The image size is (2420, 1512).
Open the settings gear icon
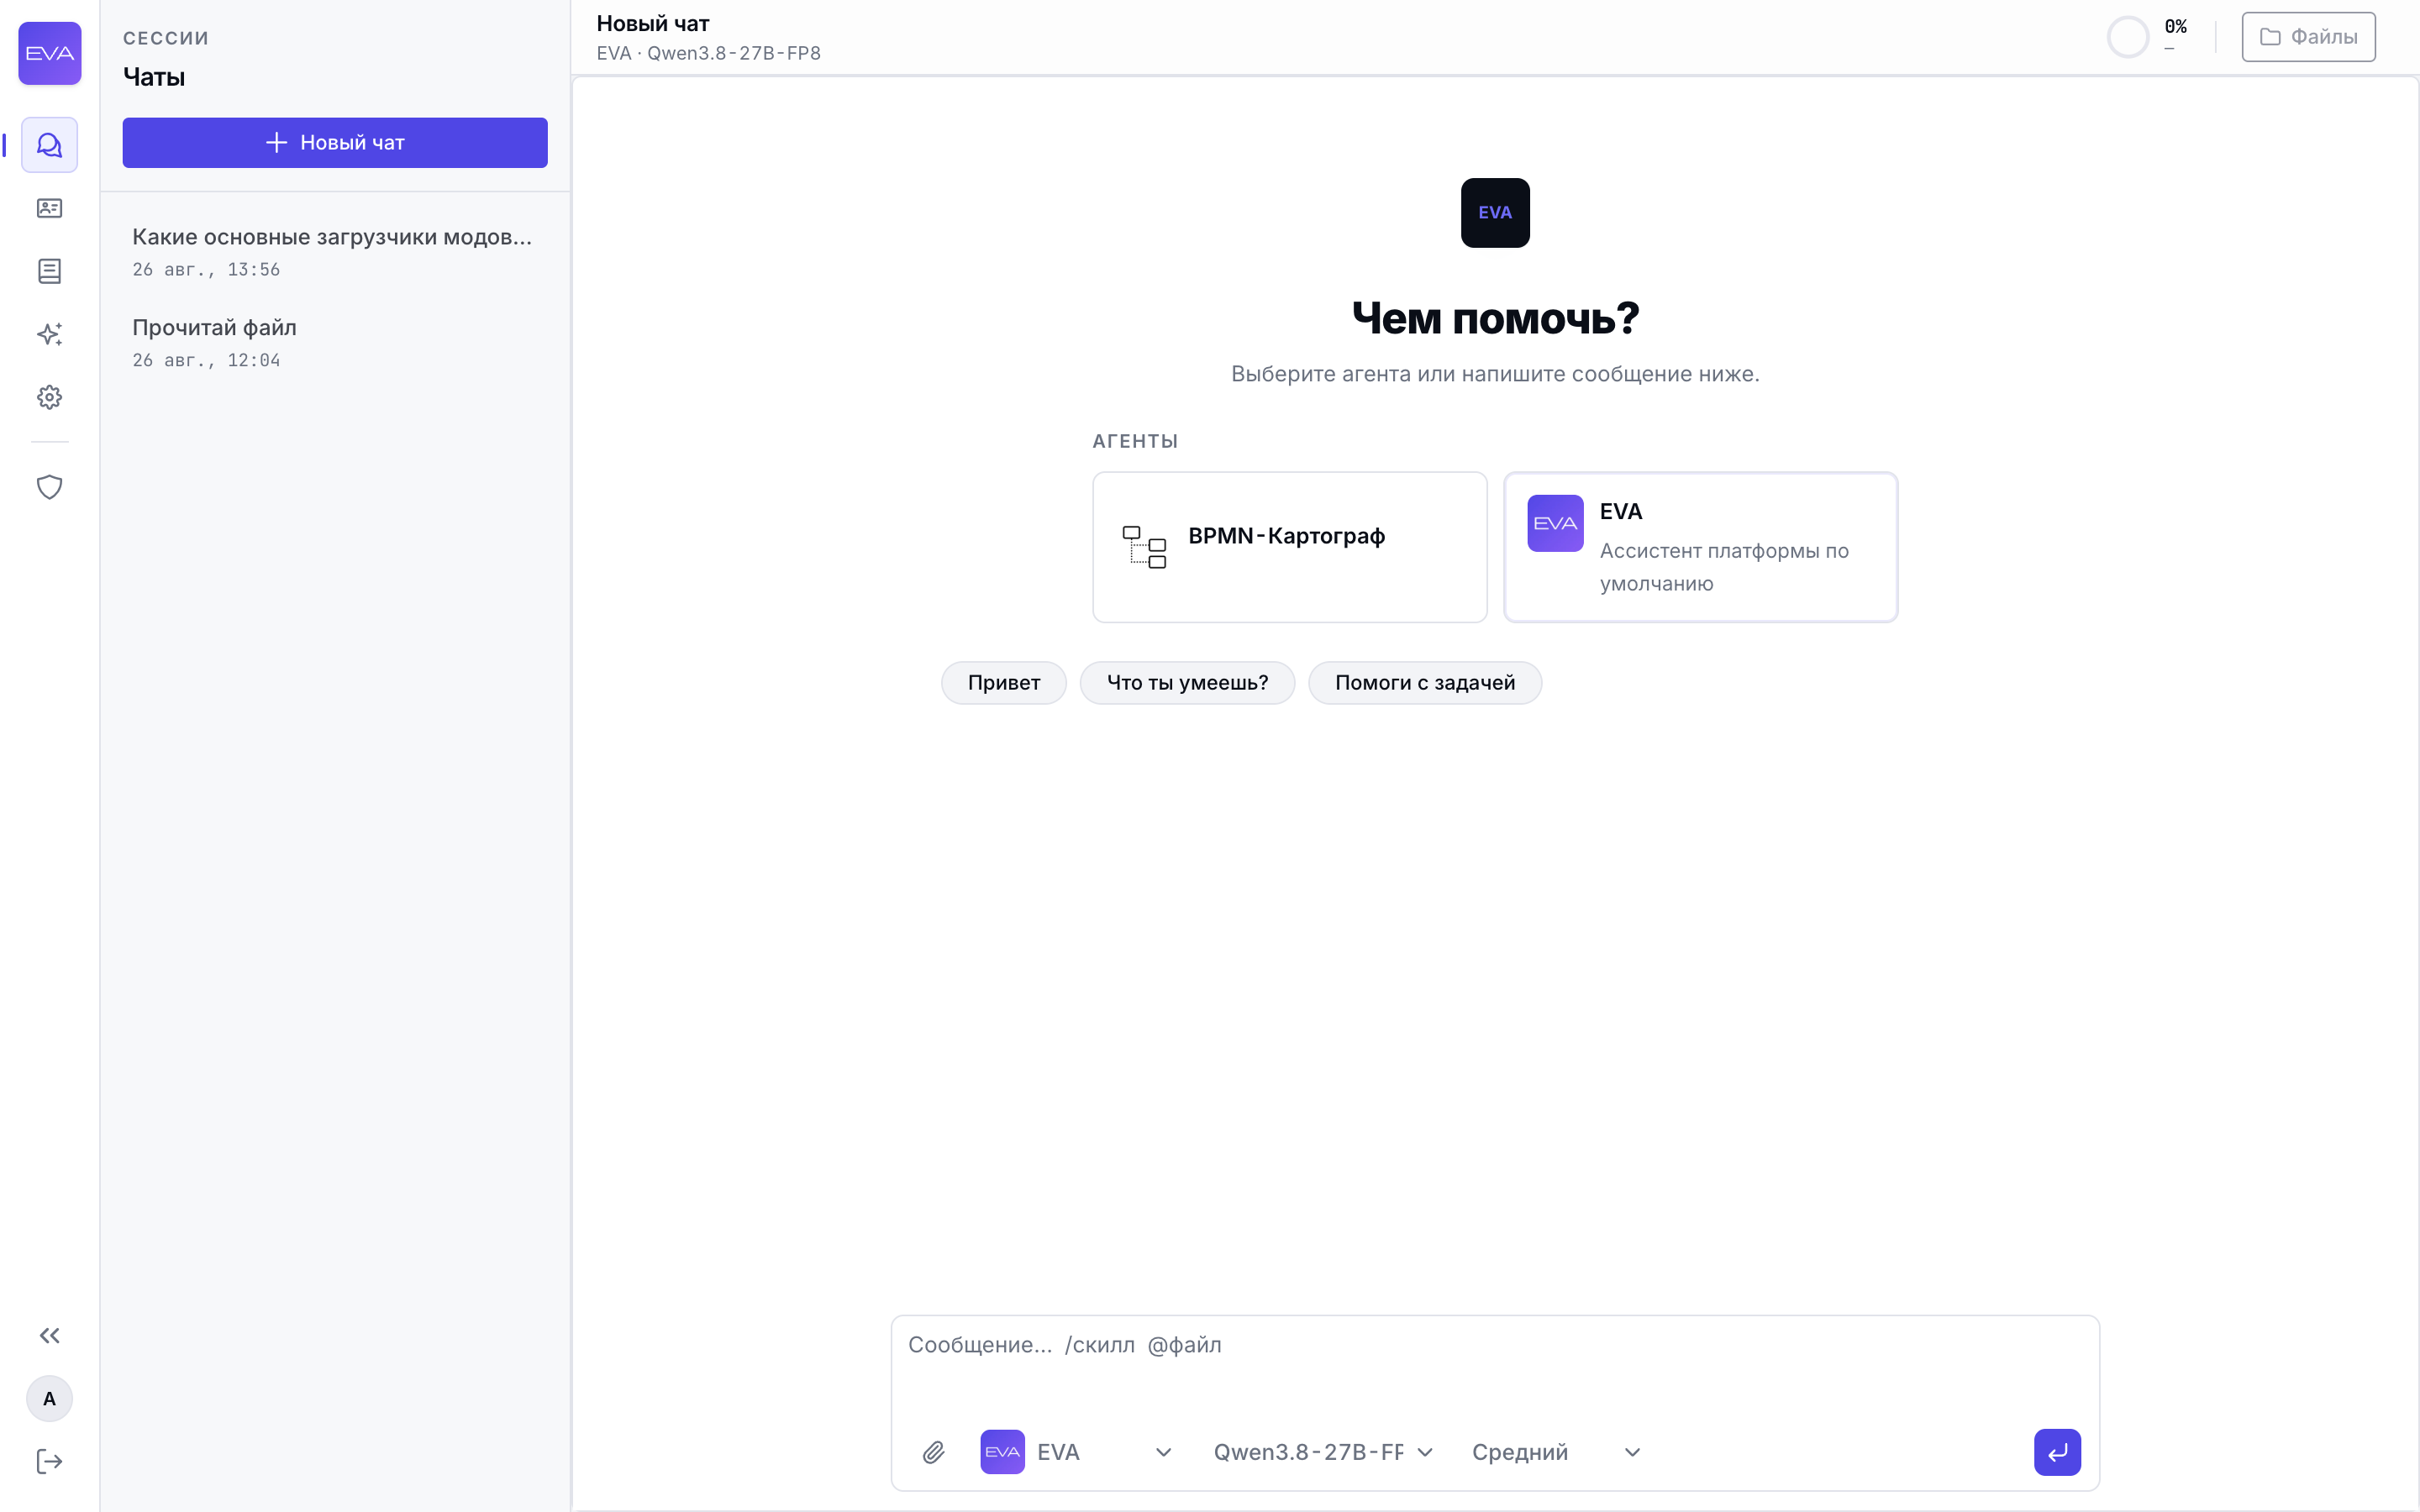[49, 397]
